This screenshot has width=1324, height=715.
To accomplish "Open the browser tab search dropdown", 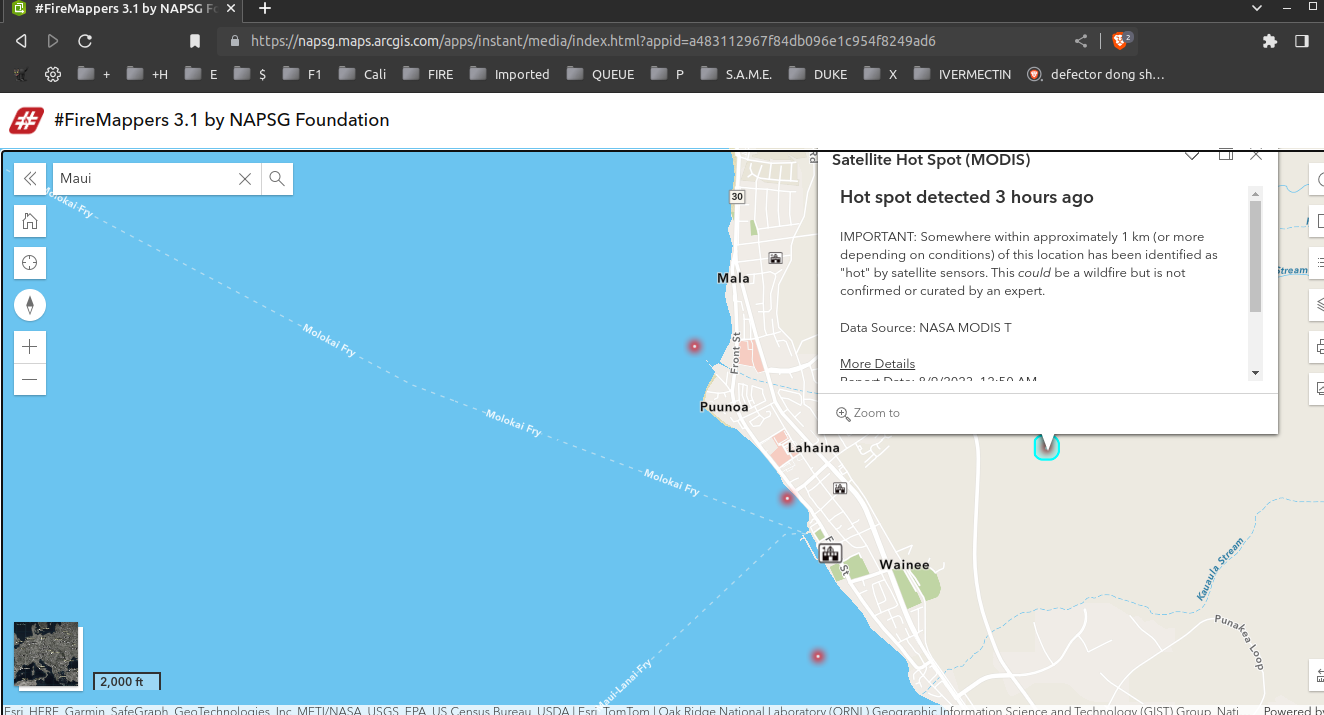I will coord(1257,8).
